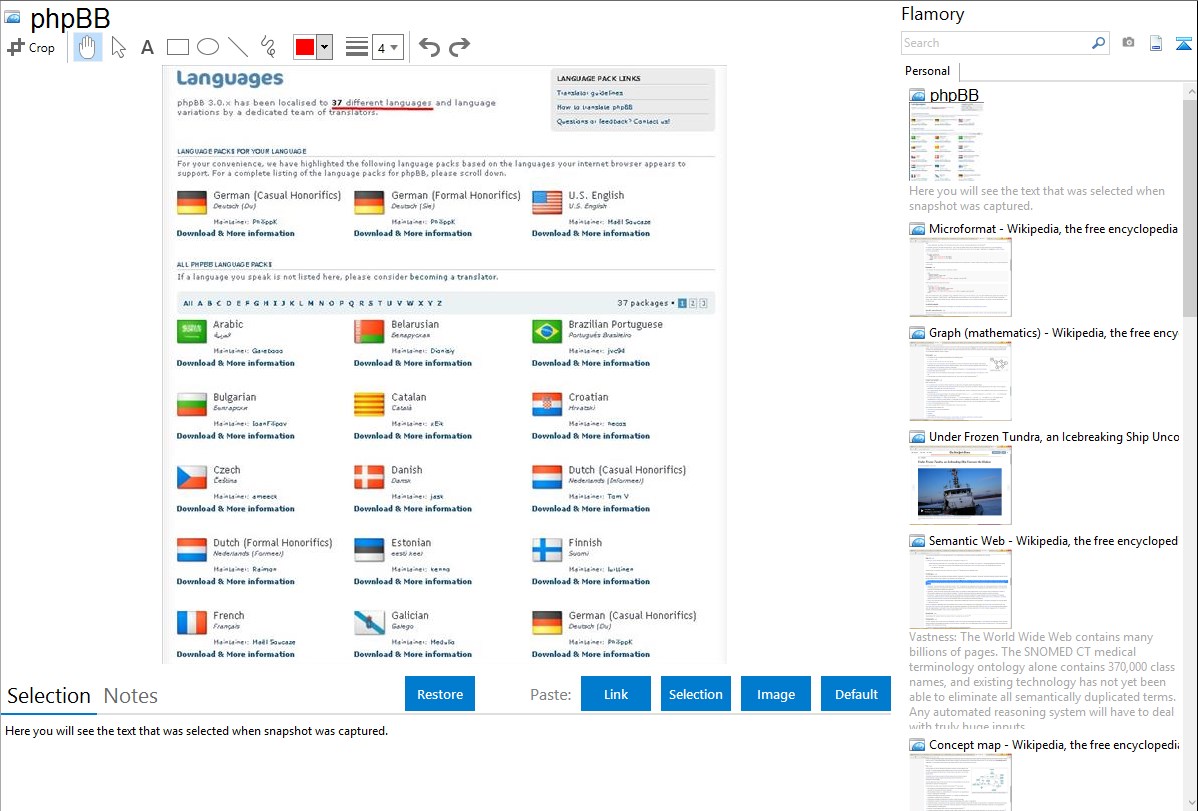Click the Paste Default button

tap(856, 694)
